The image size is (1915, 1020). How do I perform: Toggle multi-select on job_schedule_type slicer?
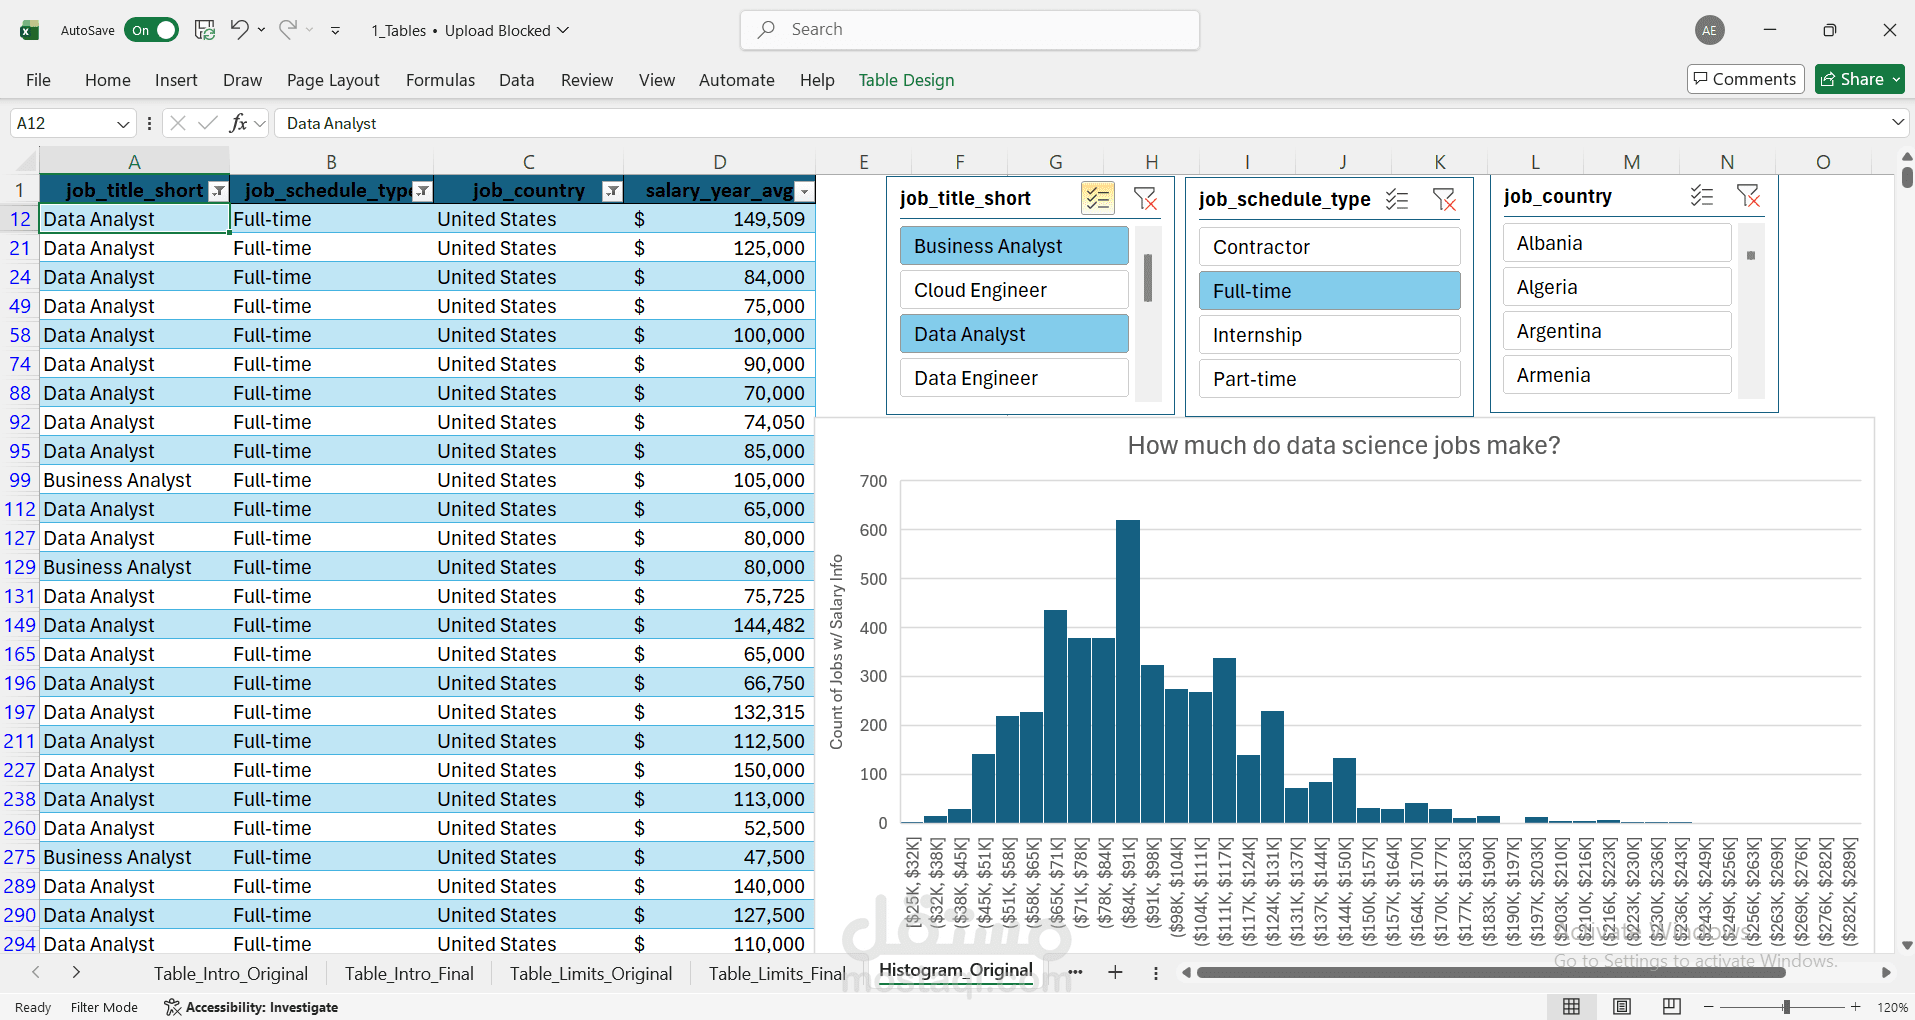[x=1397, y=199]
